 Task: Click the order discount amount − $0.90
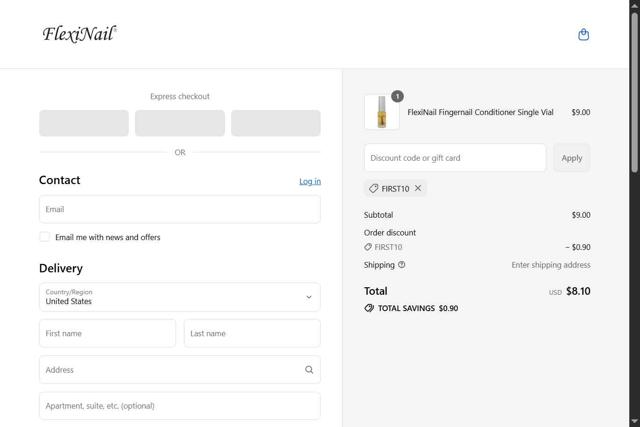578,247
